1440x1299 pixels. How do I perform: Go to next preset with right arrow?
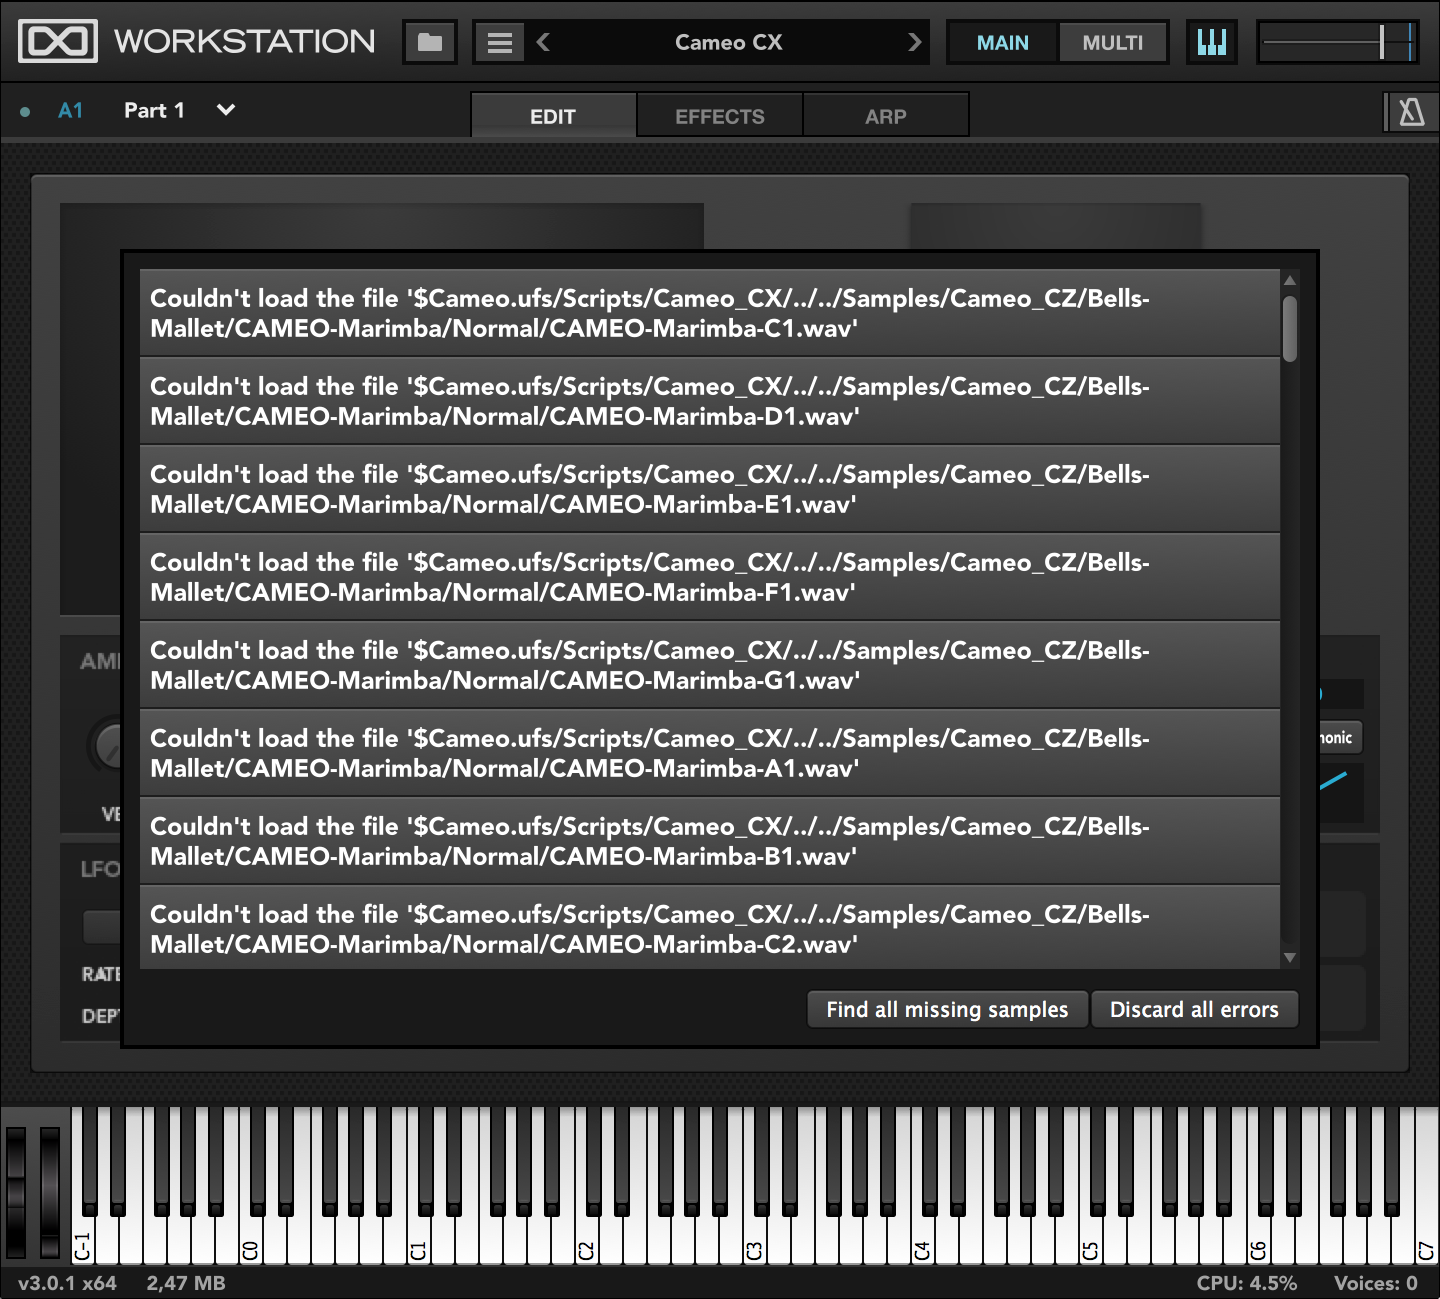914,42
